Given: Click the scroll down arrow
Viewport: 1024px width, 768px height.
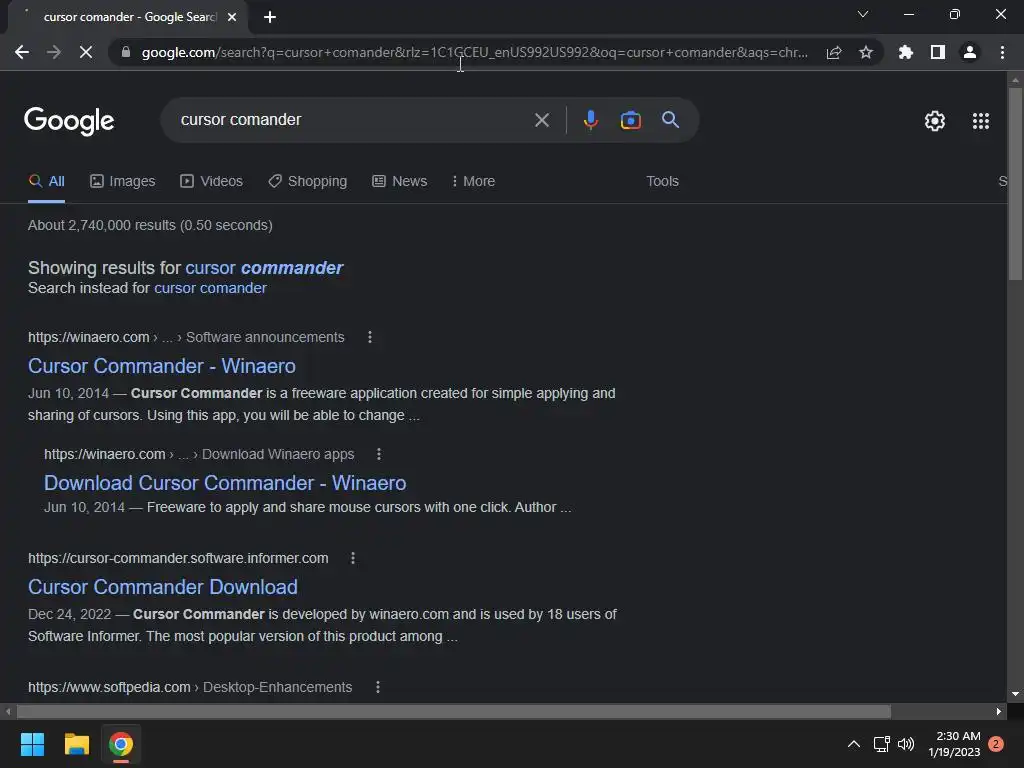Looking at the screenshot, I should point(1015,694).
